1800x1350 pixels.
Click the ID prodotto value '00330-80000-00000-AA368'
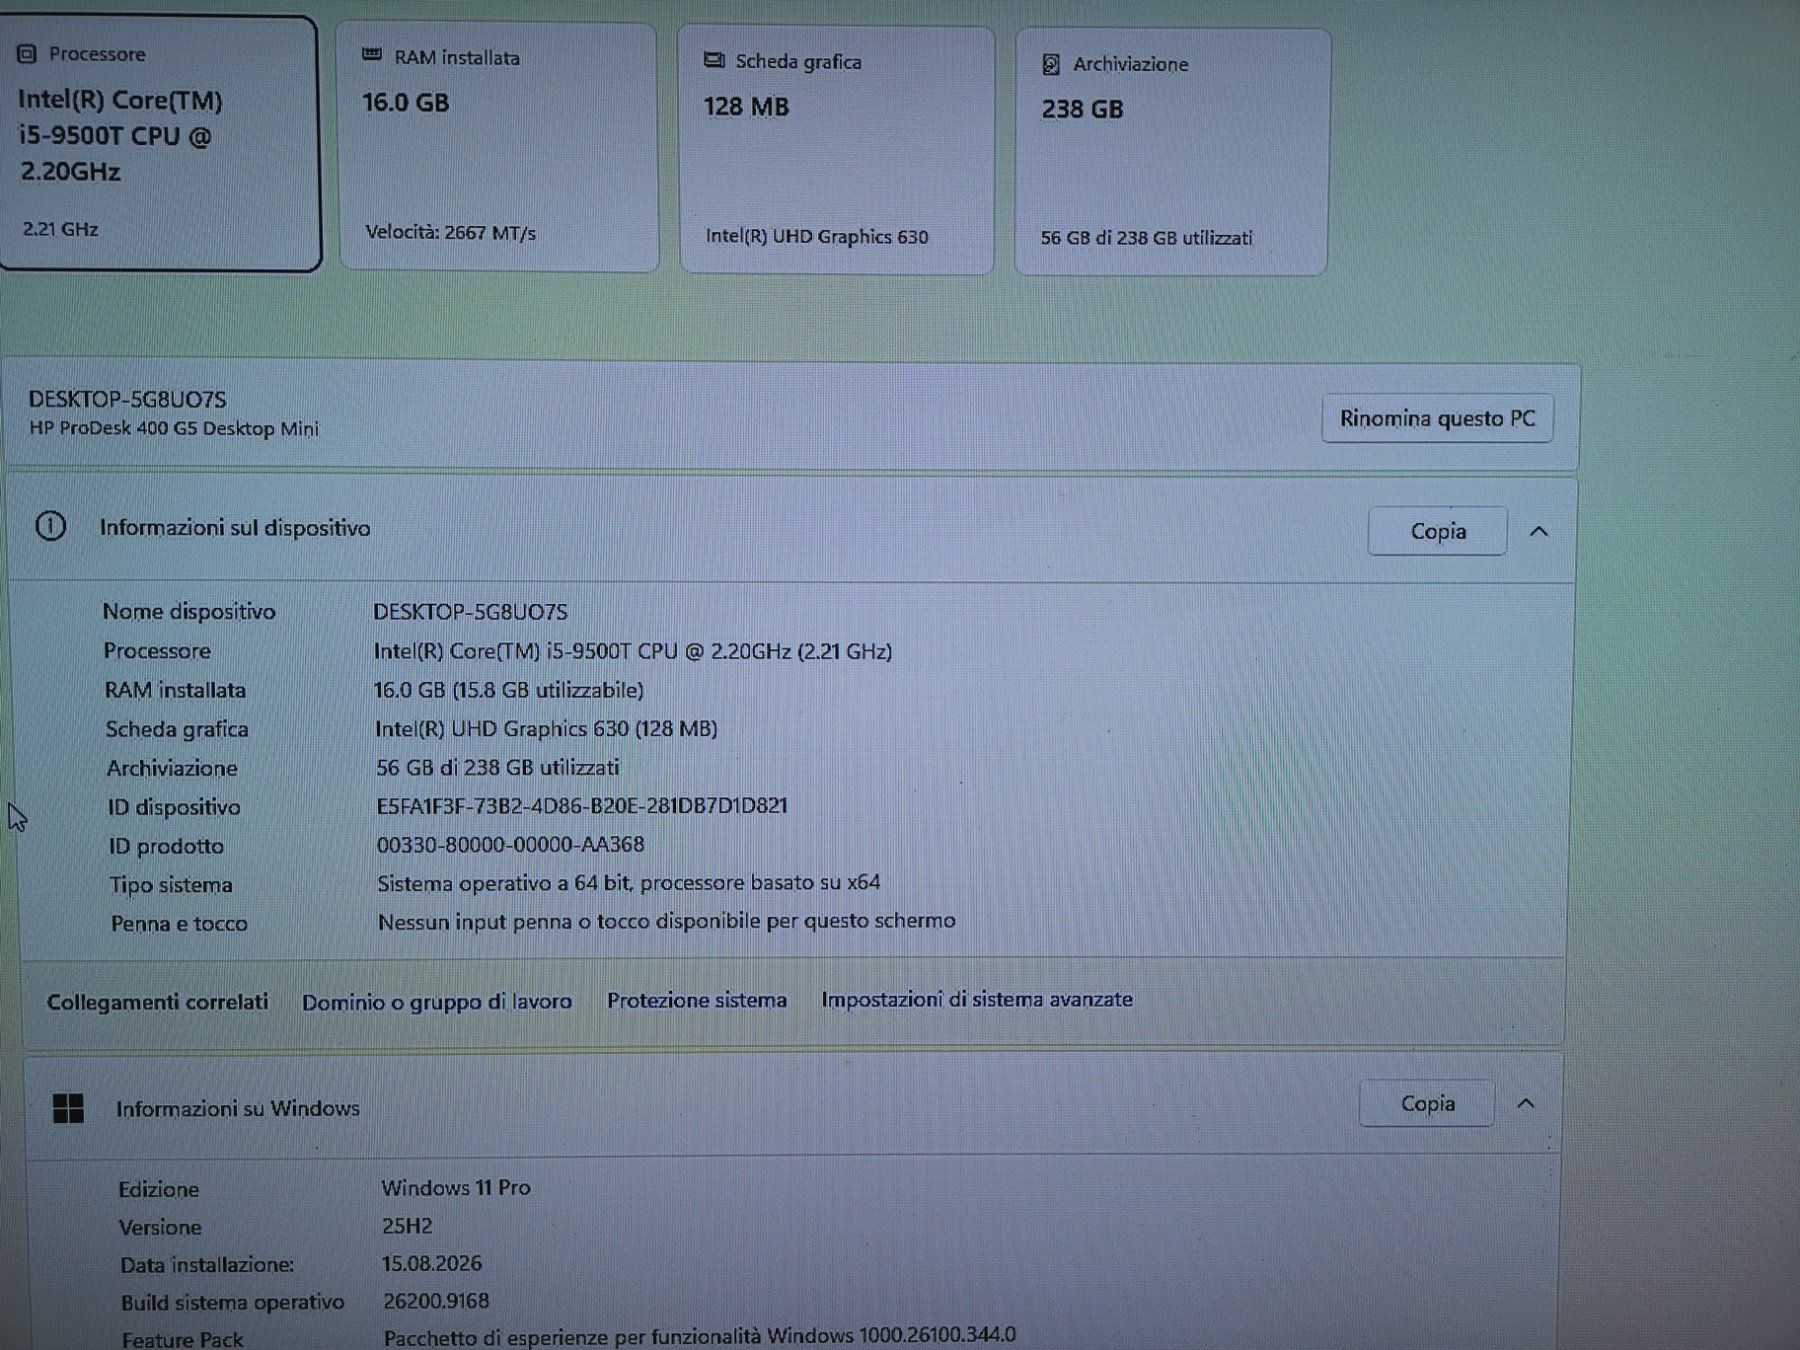[x=510, y=845]
